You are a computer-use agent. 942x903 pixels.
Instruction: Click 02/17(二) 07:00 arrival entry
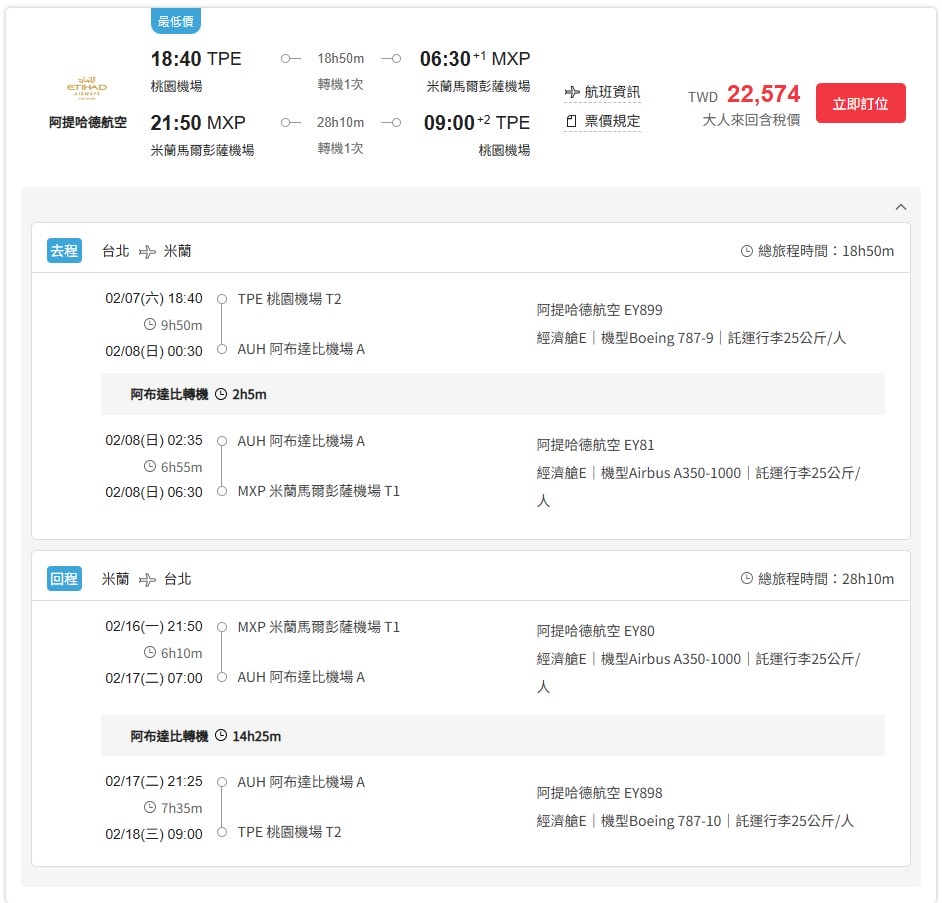tap(154, 678)
